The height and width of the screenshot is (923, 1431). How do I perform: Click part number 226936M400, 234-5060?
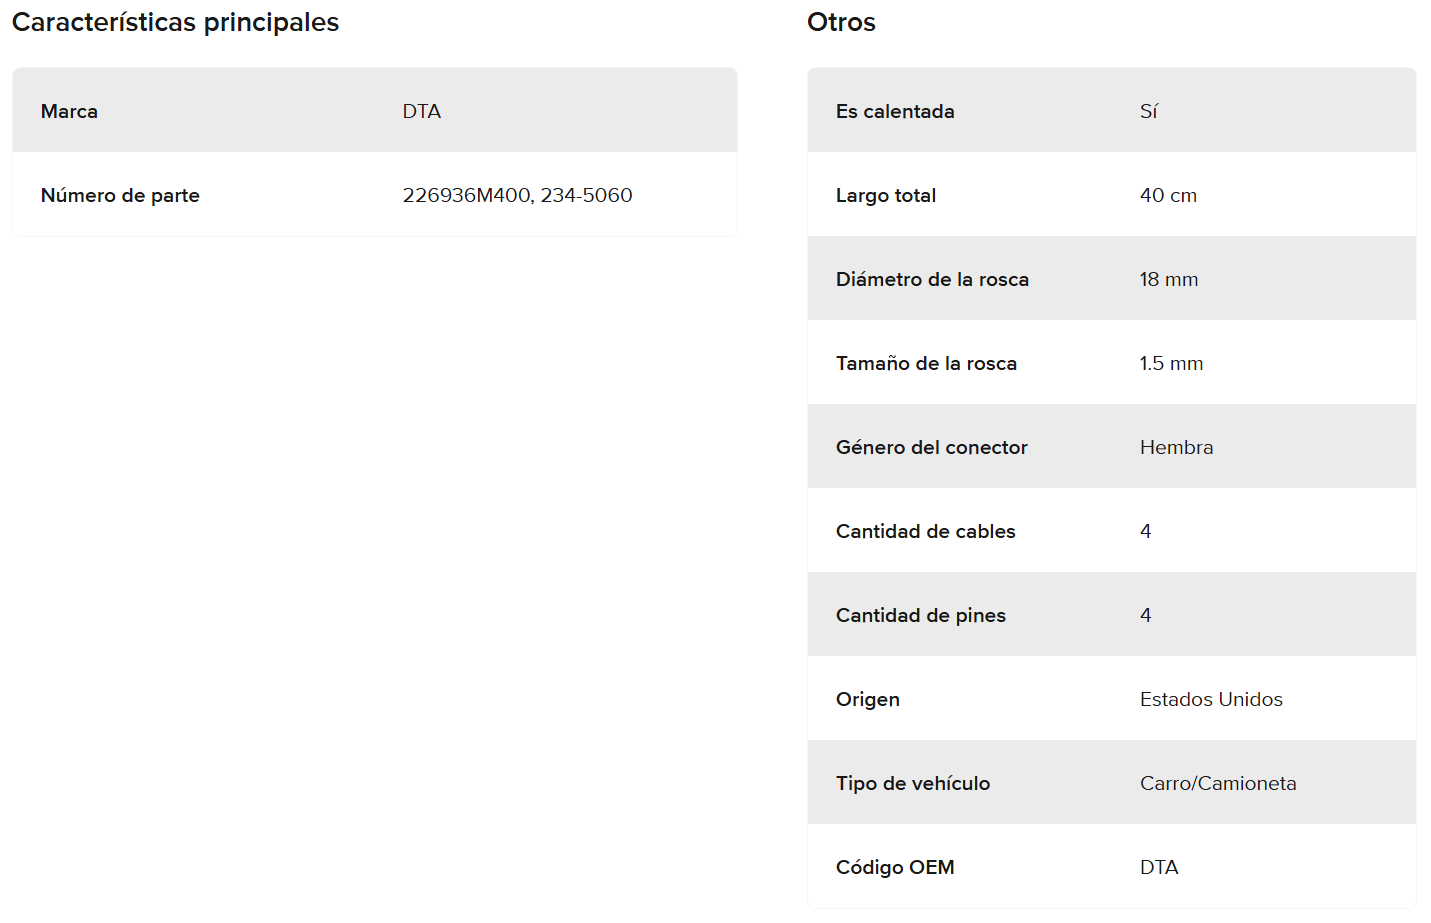click(x=517, y=195)
